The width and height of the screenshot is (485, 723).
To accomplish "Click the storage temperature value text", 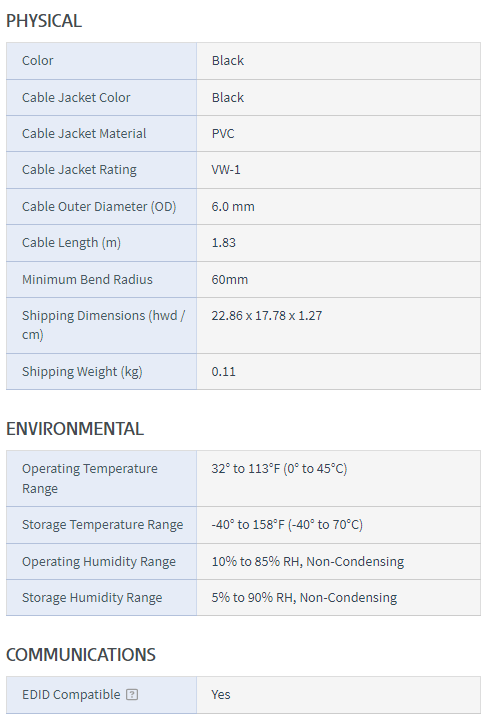I will pos(287,524).
